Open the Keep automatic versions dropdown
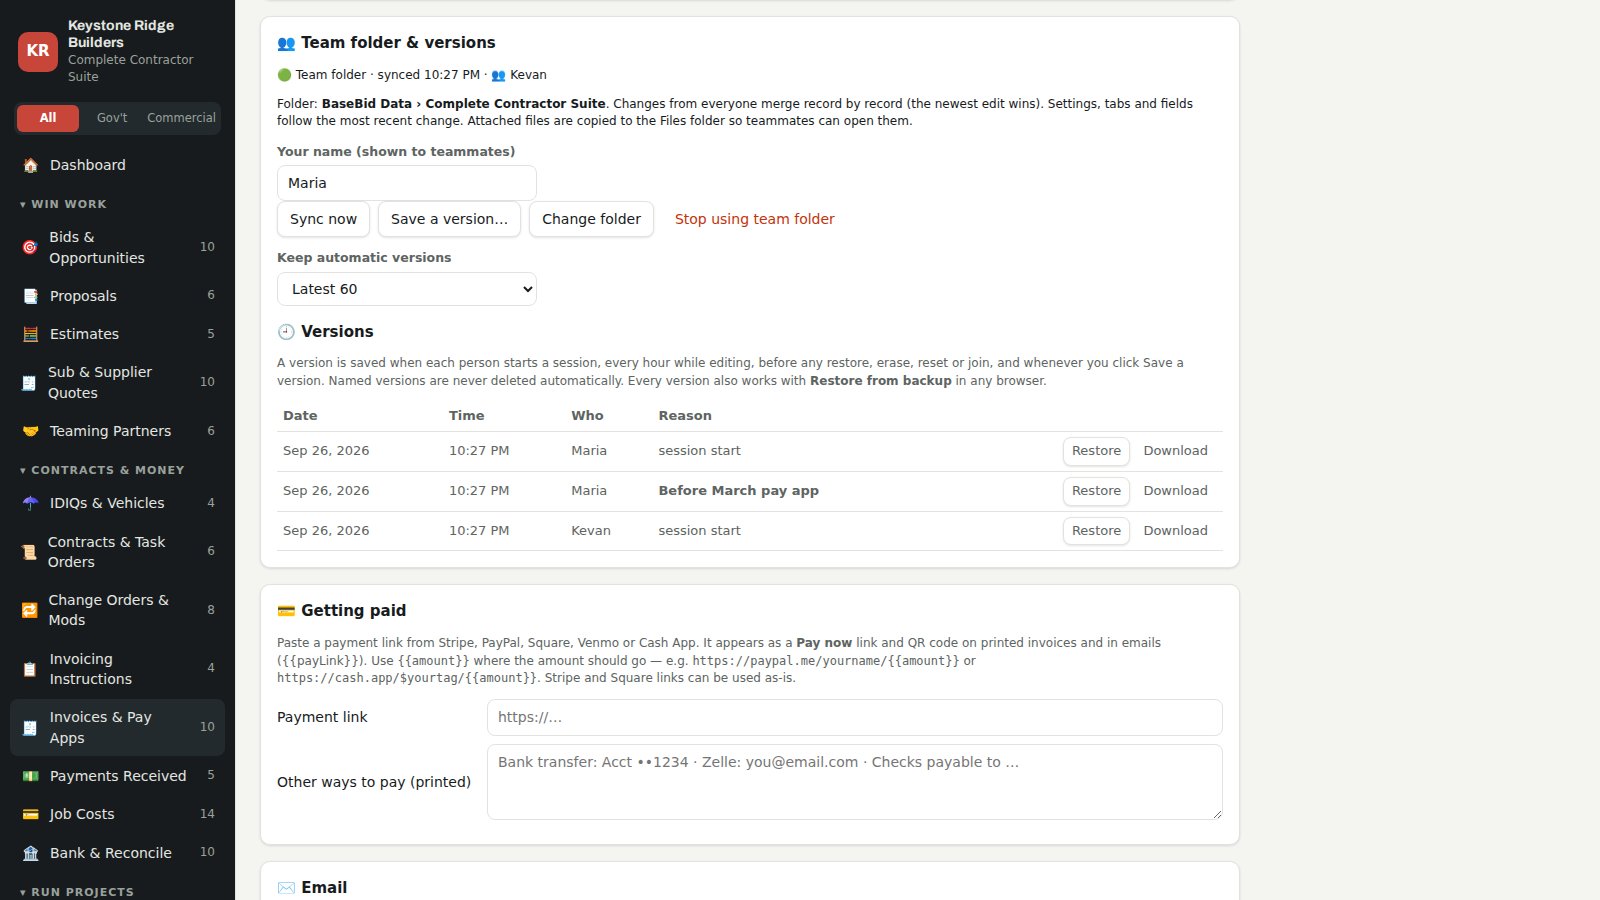Viewport: 1600px width, 900px height. click(407, 289)
